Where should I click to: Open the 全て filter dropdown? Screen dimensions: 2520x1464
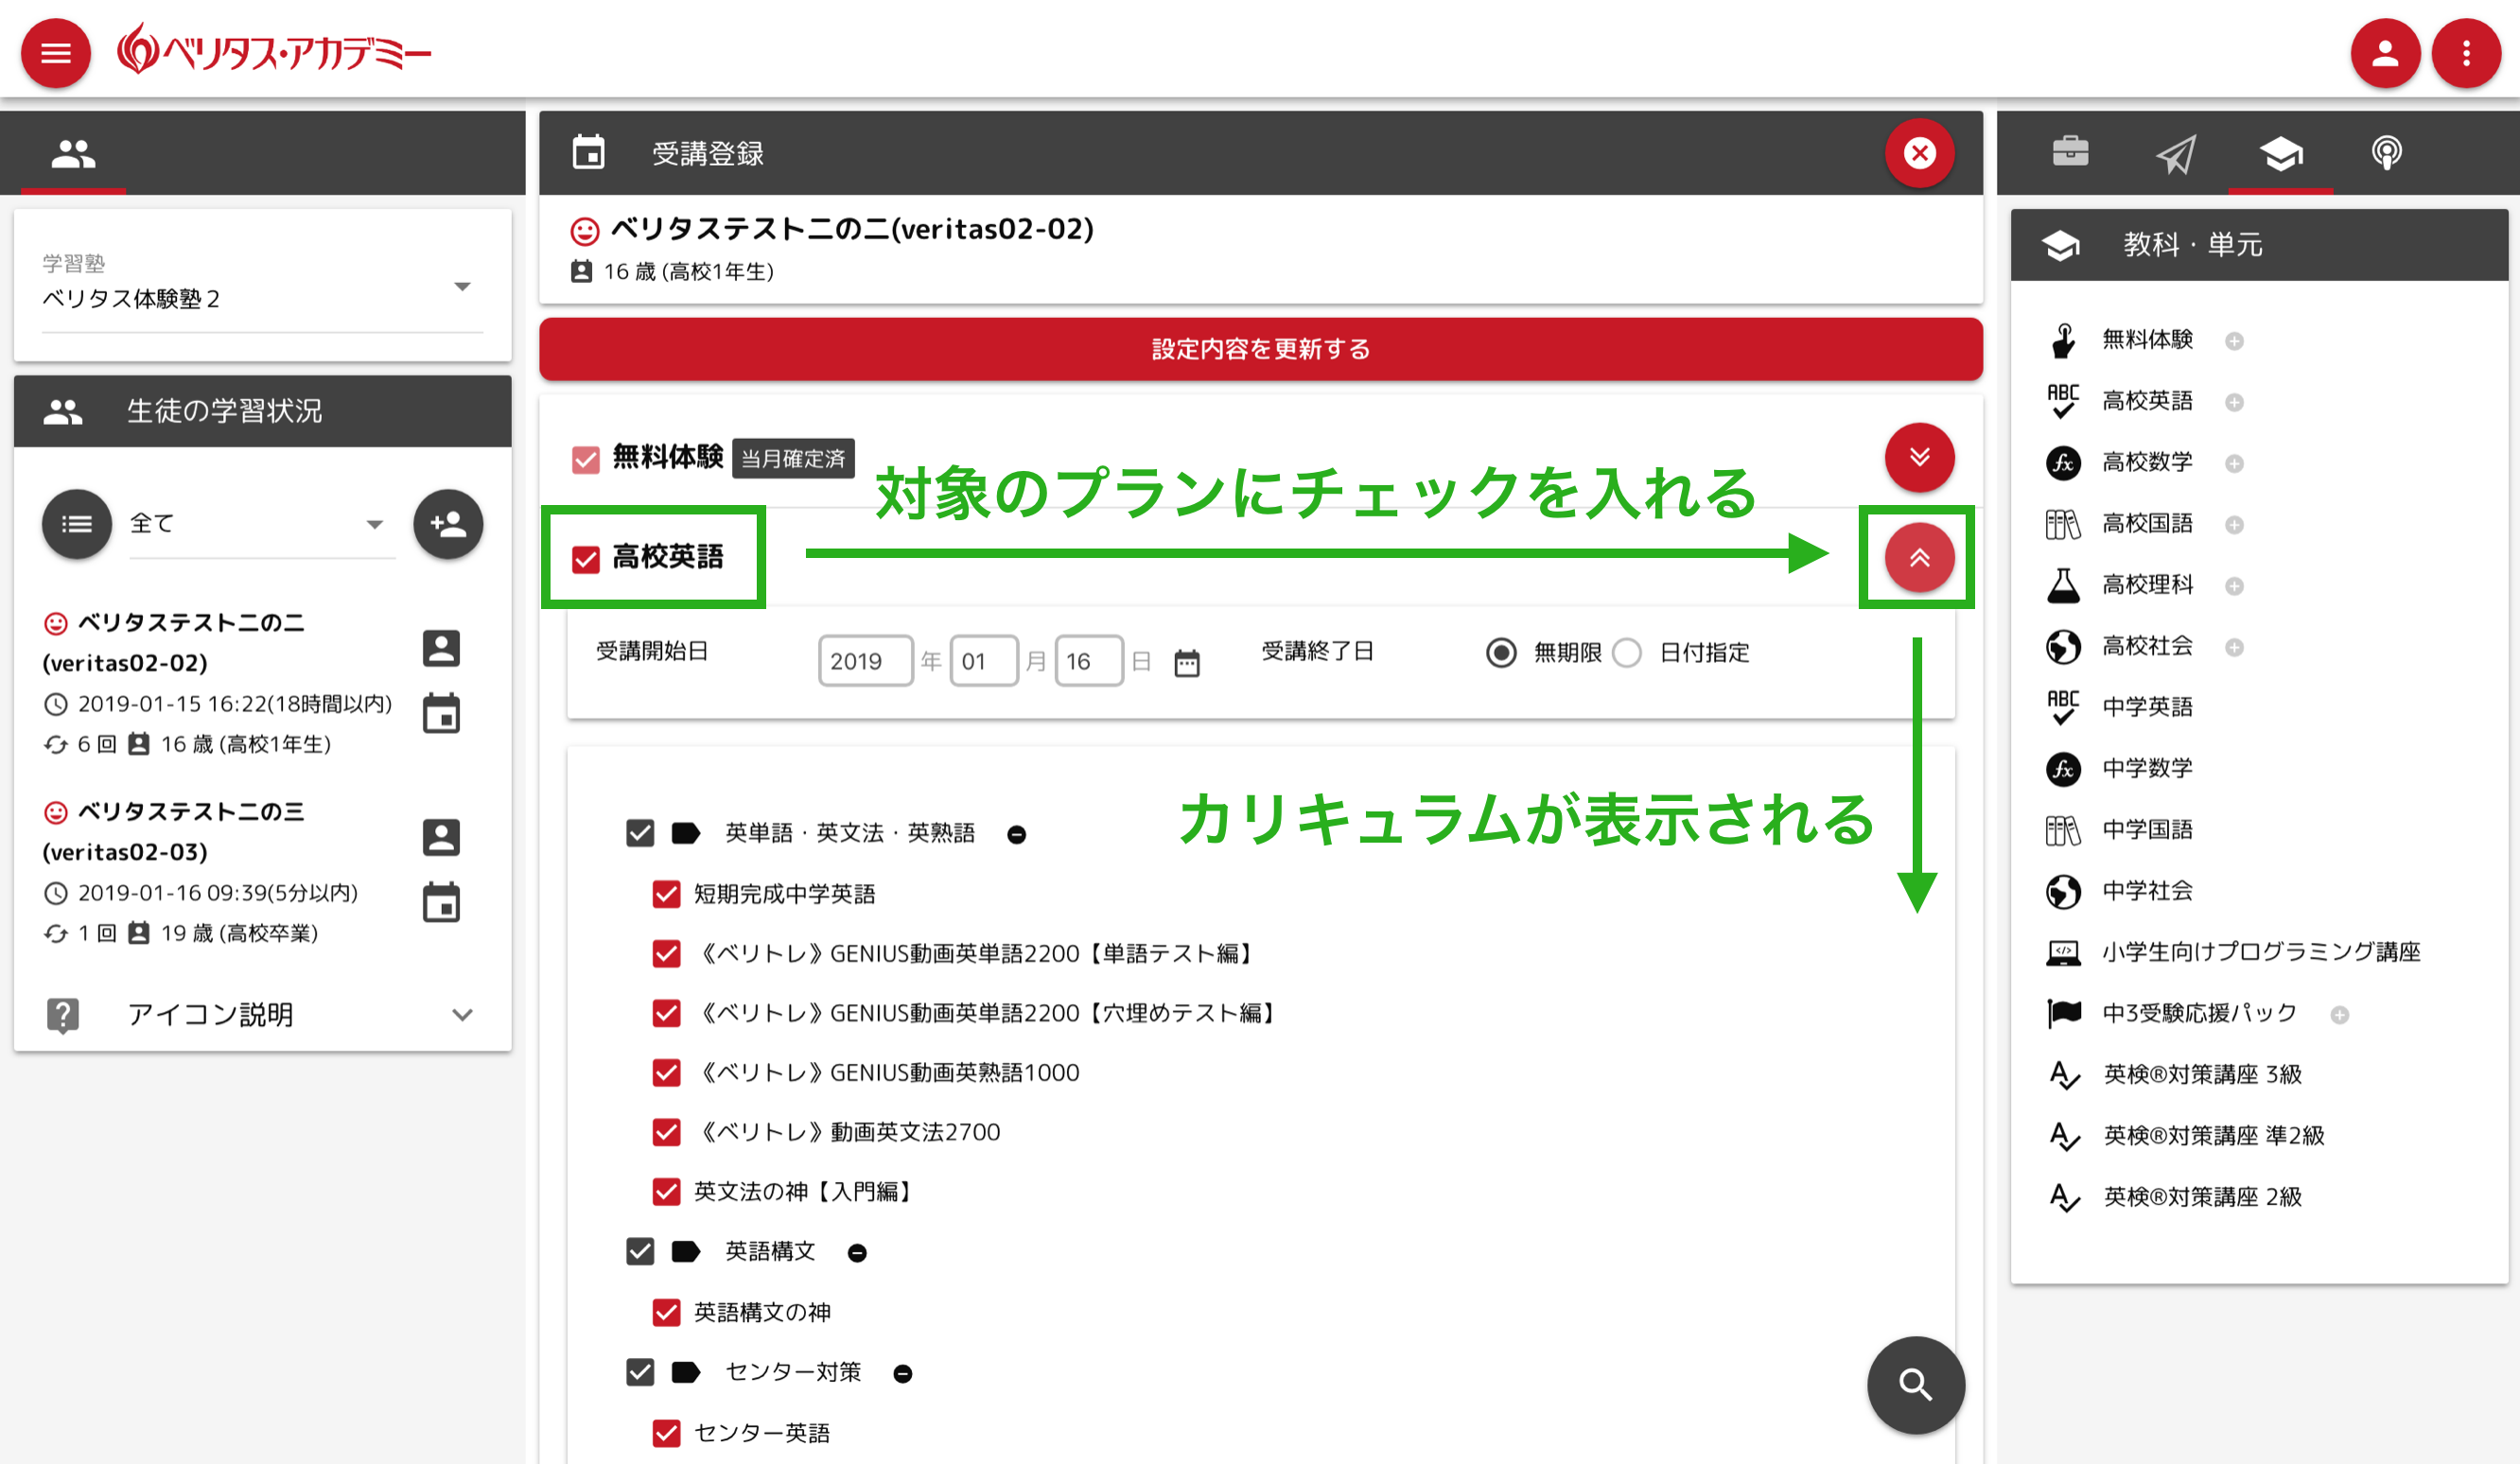point(262,524)
